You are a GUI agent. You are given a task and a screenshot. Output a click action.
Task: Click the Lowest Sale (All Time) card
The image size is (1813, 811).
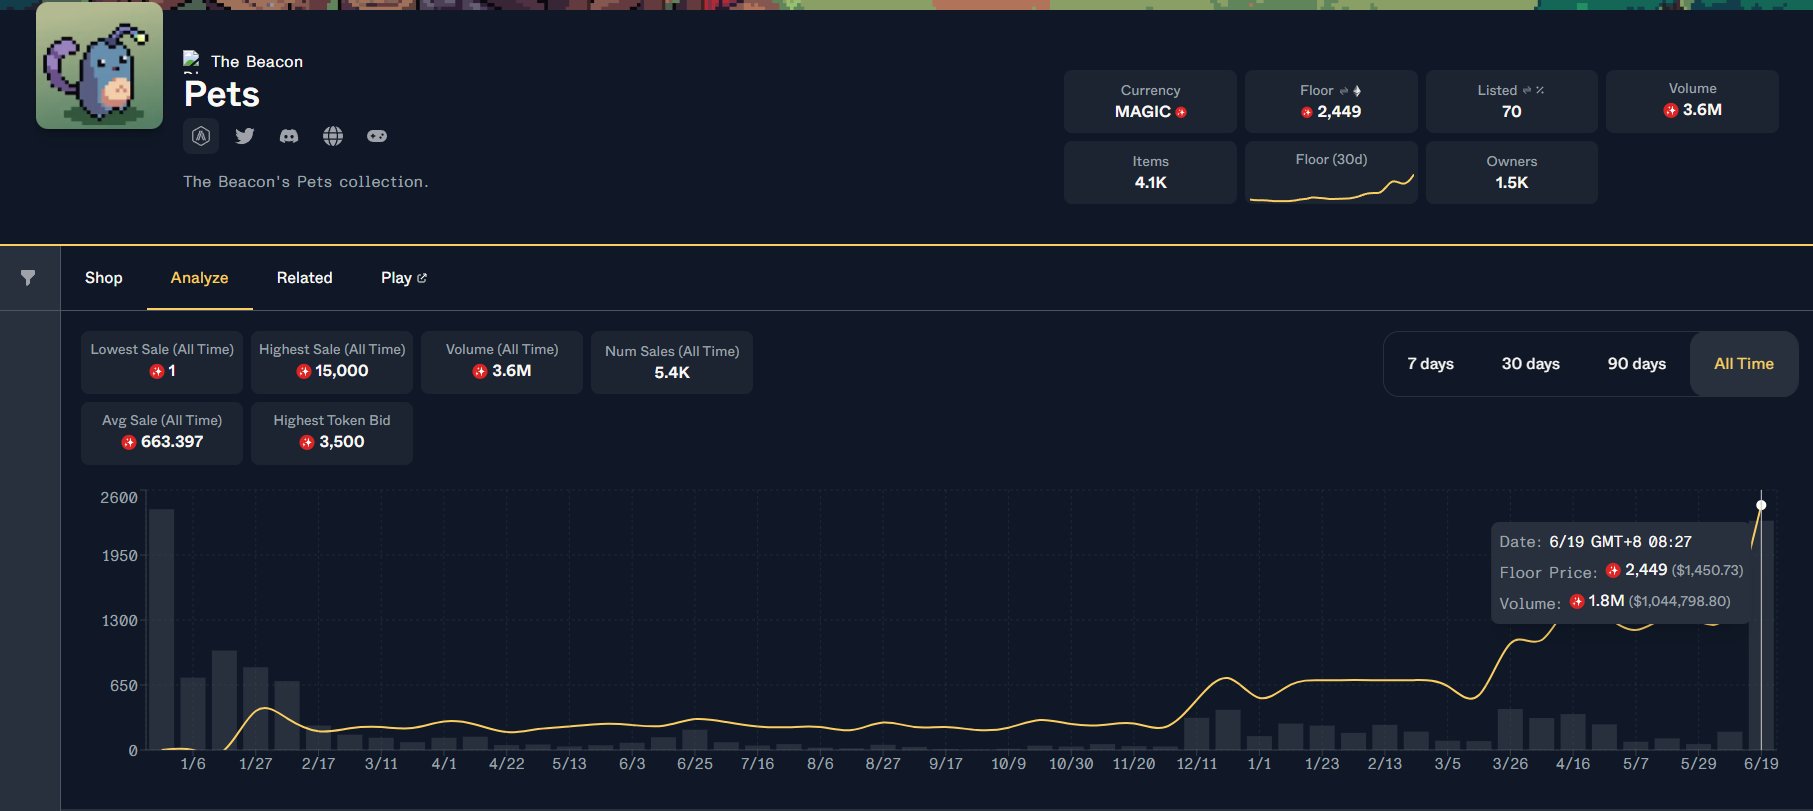[162, 362]
